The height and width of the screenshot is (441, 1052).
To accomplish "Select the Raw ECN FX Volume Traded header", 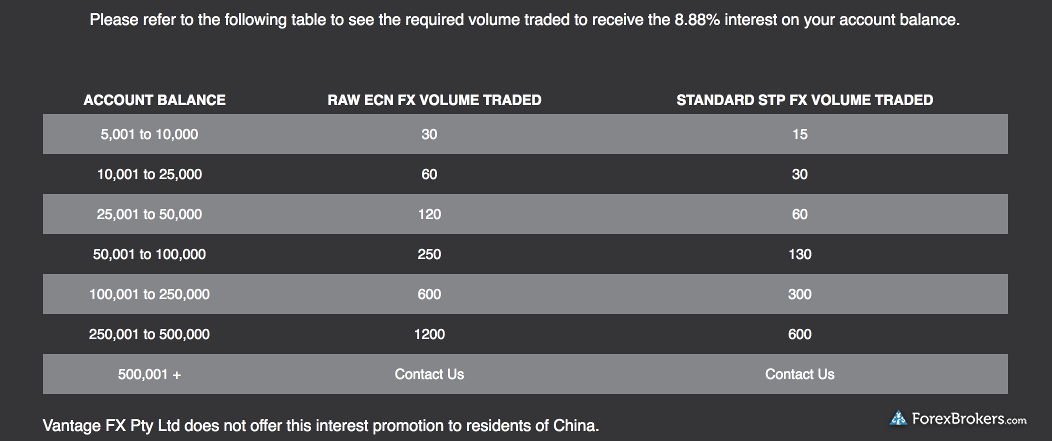I will (434, 100).
